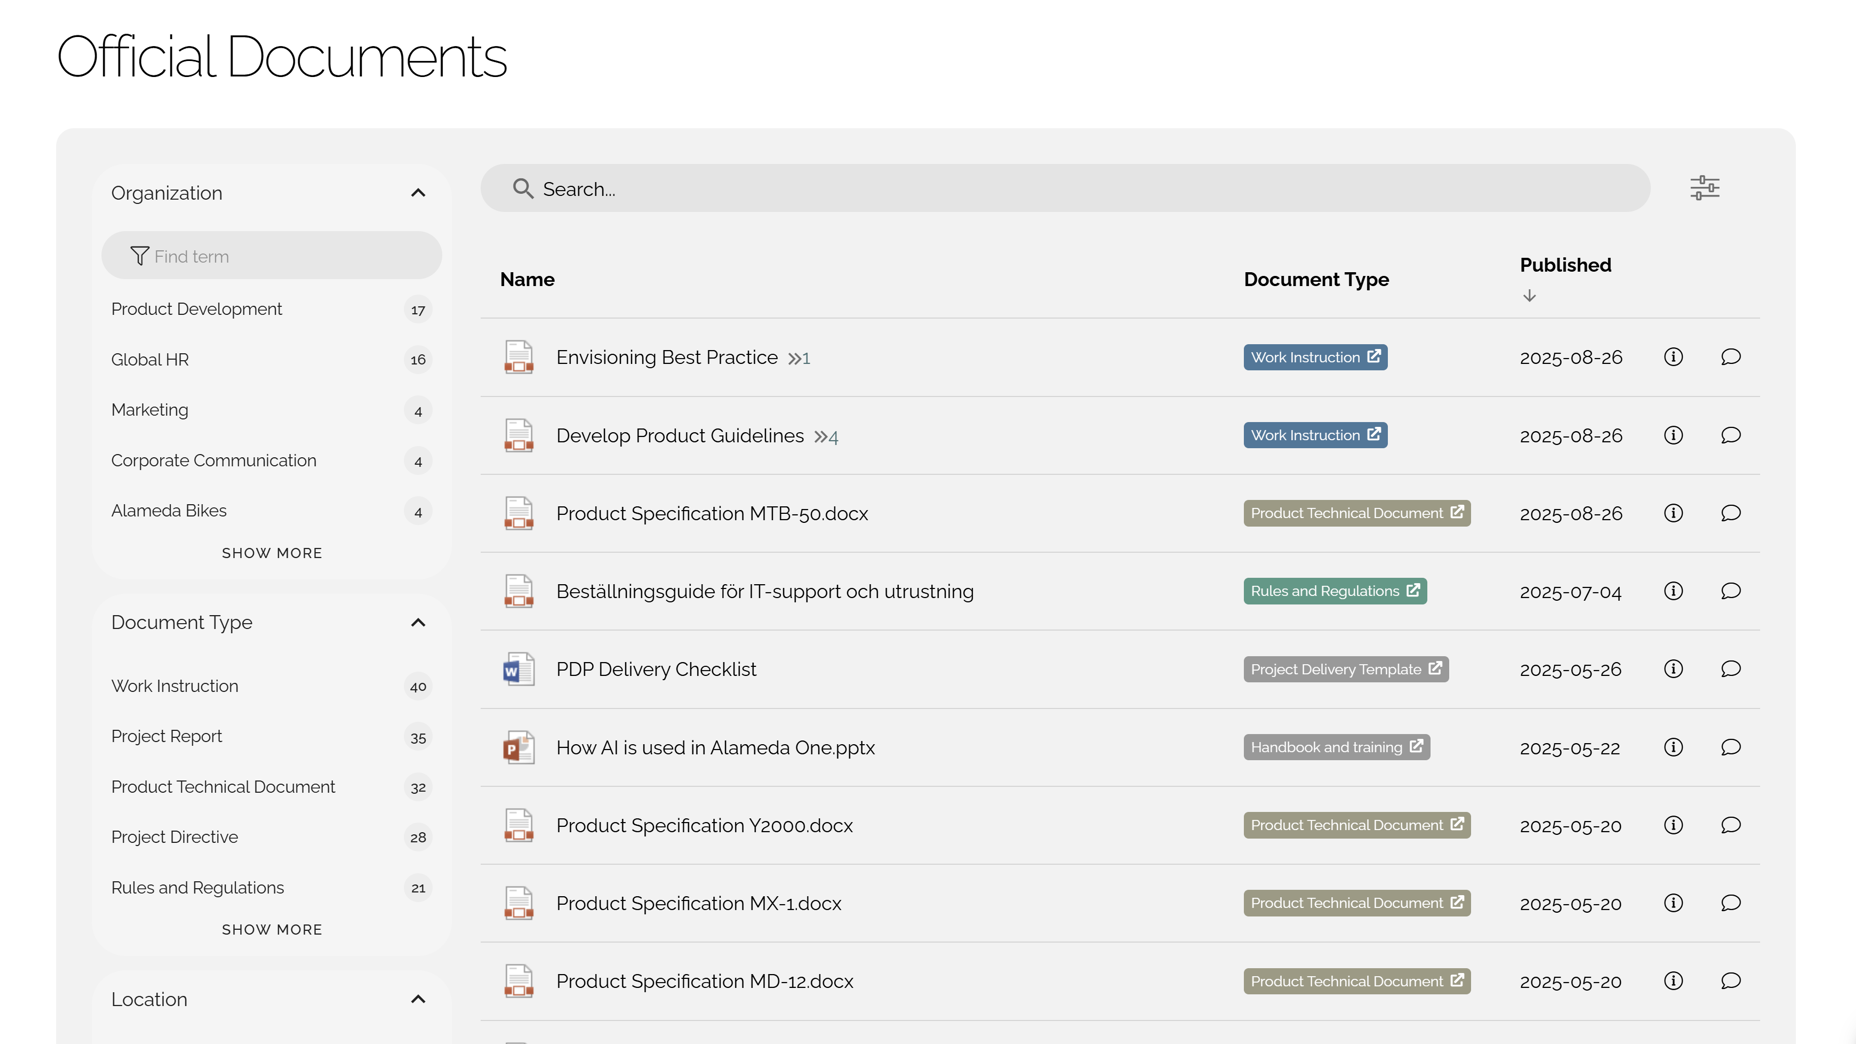
Task: Open comments for Product Specification Y2000.docx
Action: click(1731, 825)
